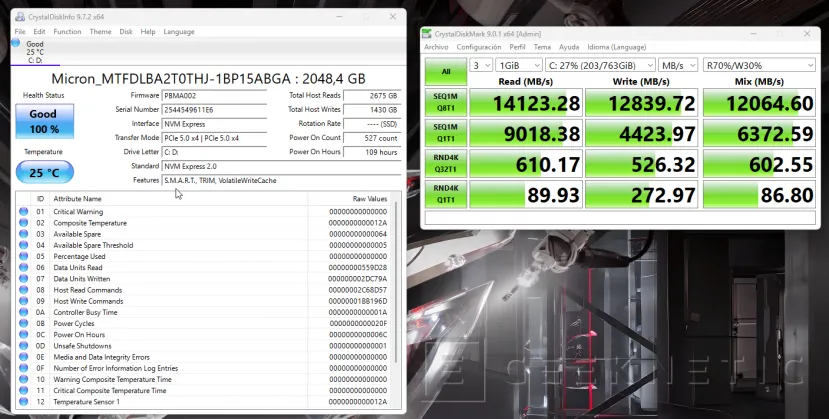Click the status icon for Host Read Commands

pos(23,290)
